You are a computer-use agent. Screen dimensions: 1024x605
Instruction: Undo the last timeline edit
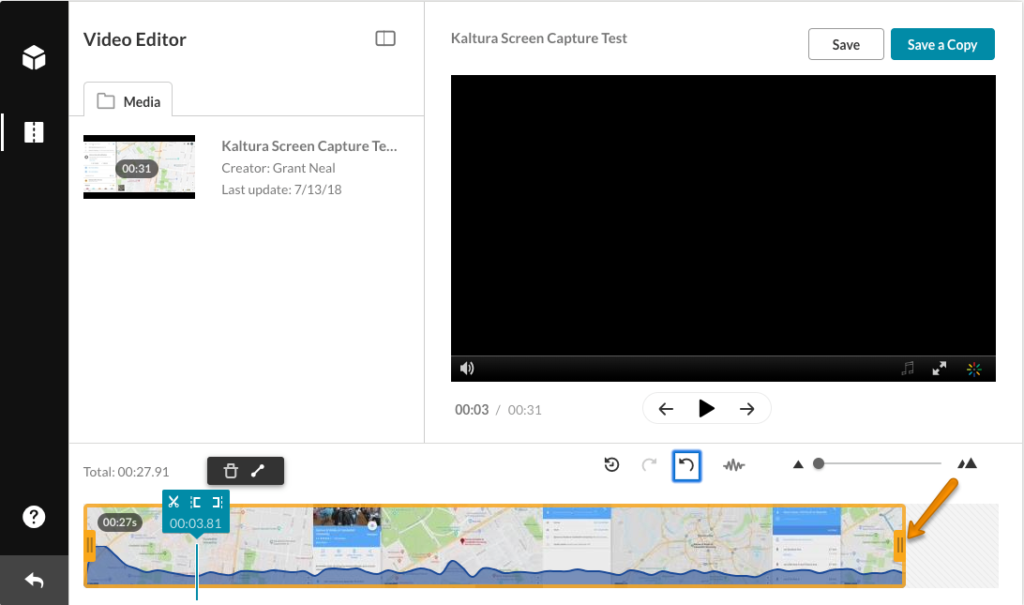687,463
